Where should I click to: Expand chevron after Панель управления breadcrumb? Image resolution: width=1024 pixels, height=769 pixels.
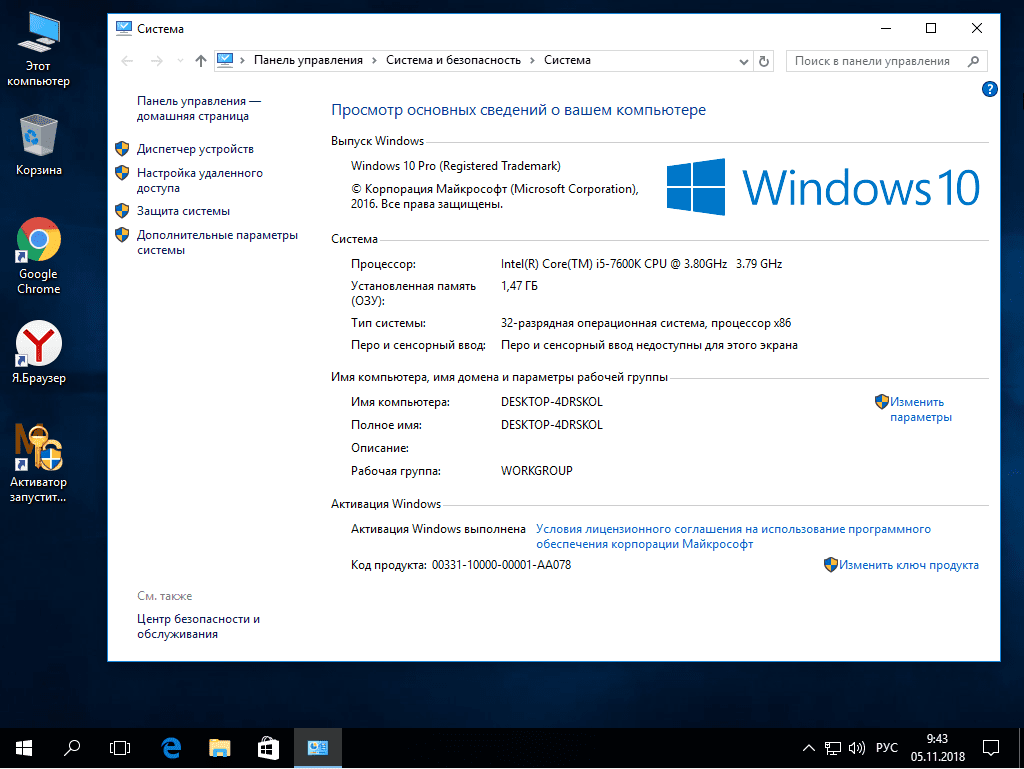[x=374, y=60]
